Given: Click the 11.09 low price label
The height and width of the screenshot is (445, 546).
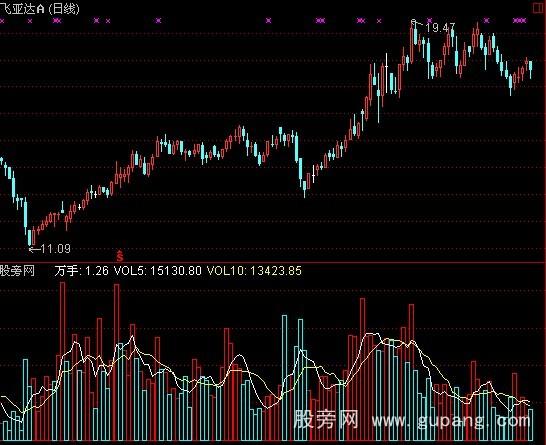Looking at the screenshot, I should [x=55, y=249].
